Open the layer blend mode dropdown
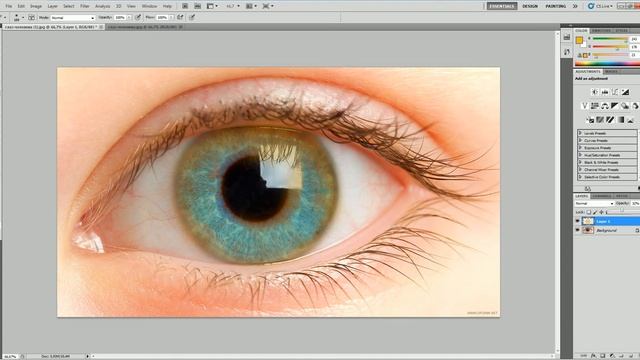 coord(594,203)
